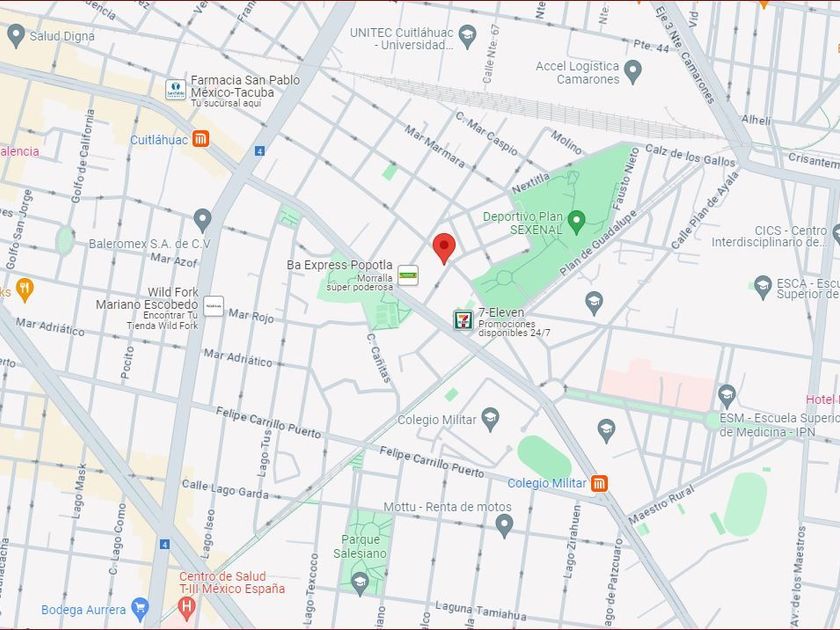The image size is (840, 630).
Task: Select the C. Mar Caspio street label
Action: tap(486, 133)
